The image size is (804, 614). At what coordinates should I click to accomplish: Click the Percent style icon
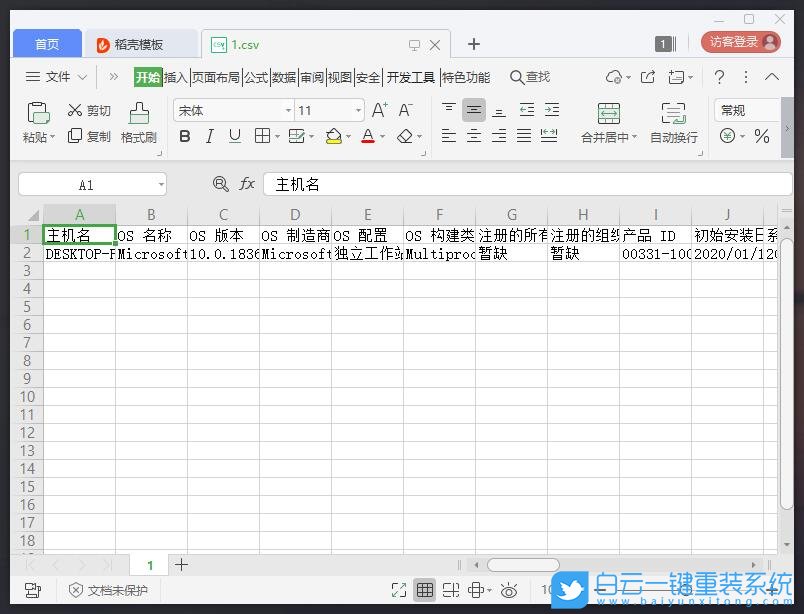point(762,135)
